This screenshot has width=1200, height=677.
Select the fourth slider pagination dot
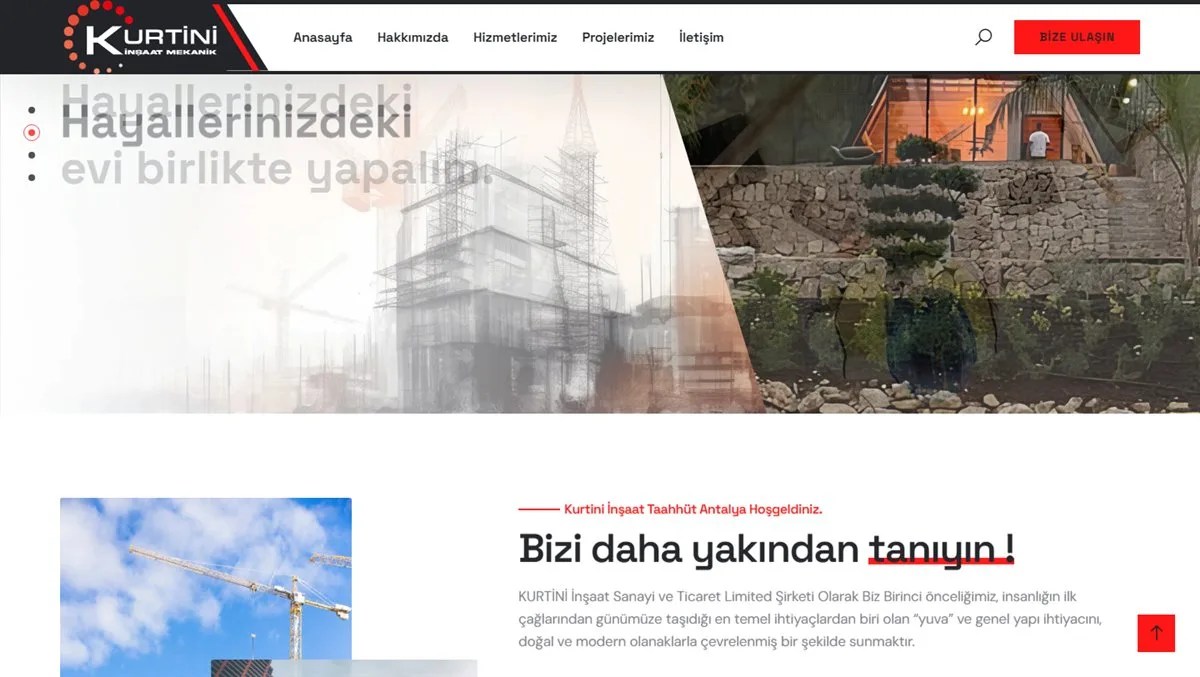click(x=32, y=178)
